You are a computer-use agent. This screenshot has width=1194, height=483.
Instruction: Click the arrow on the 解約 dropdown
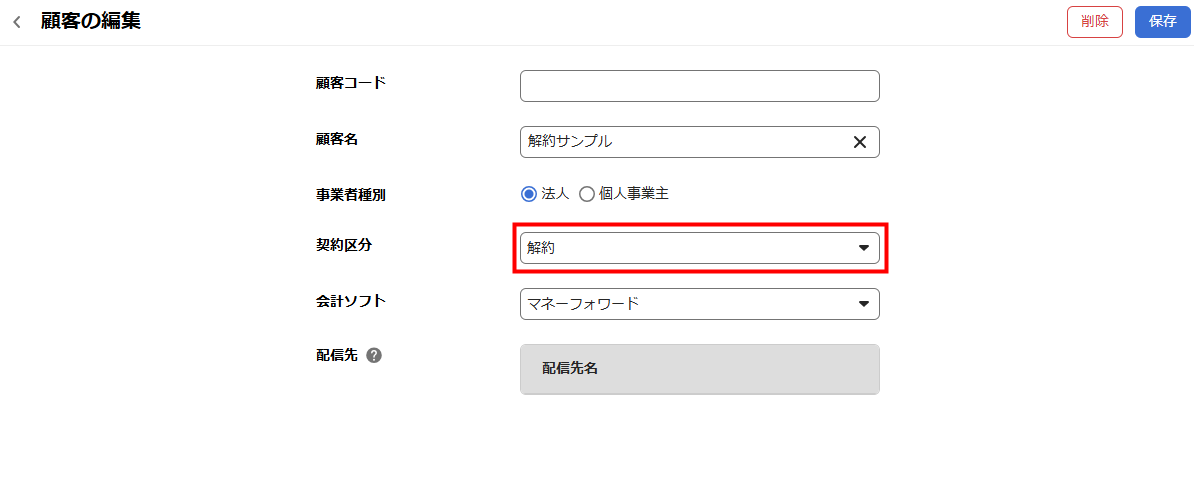coord(863,248)
